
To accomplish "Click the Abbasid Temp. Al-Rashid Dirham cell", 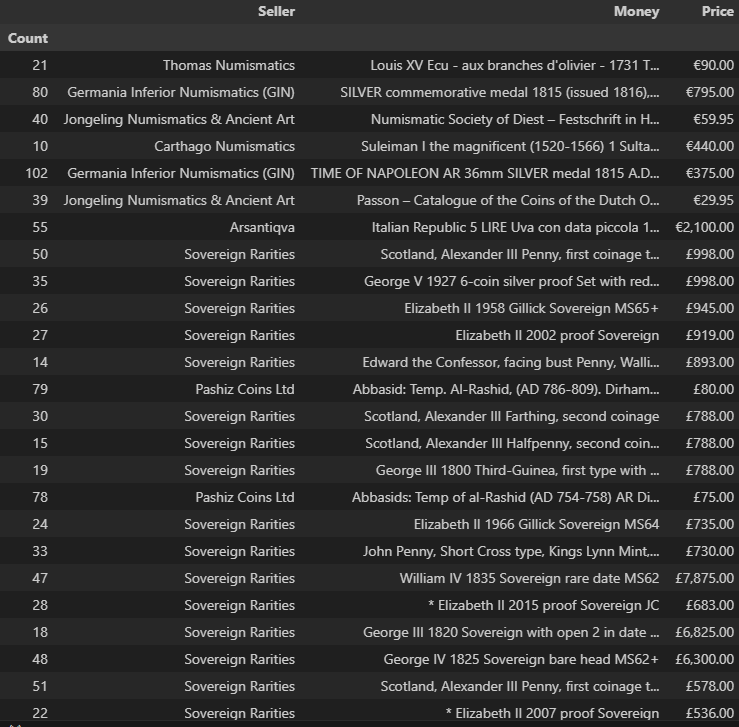I will pyautogui.click(x=506, y=389).
